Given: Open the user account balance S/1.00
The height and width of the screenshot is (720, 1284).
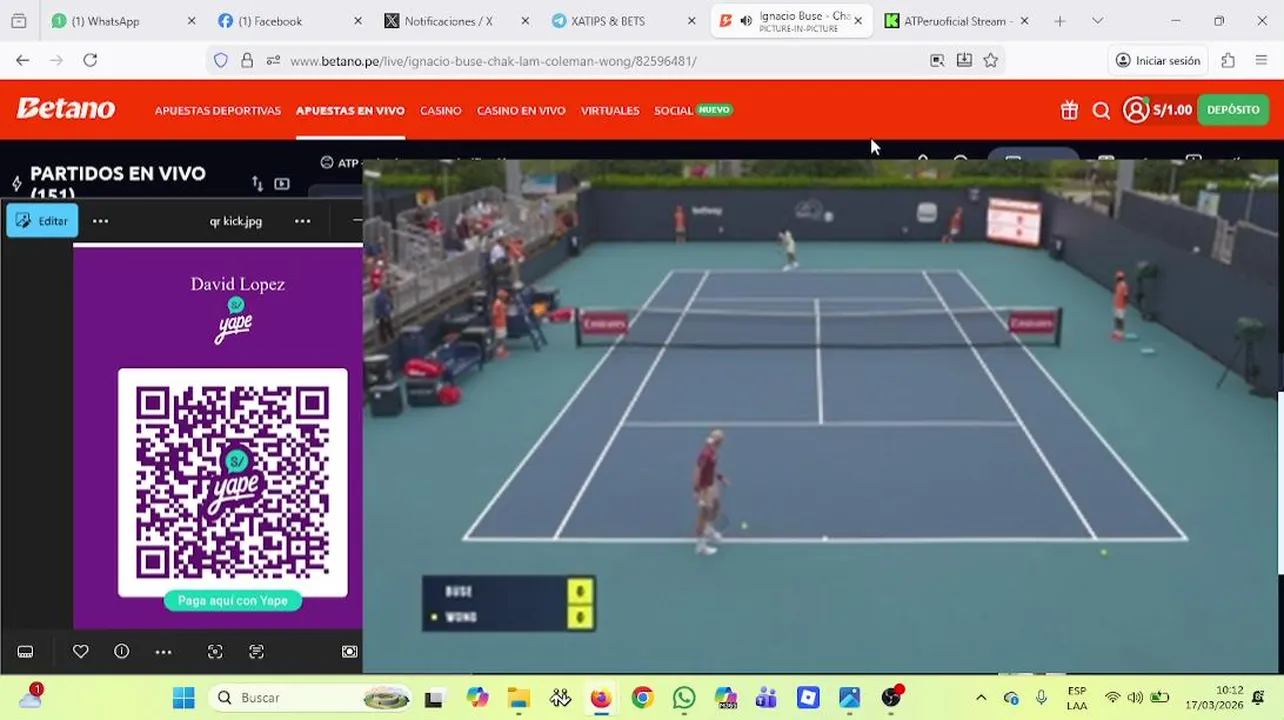Looking at the screenshot, I should 1157,110.
